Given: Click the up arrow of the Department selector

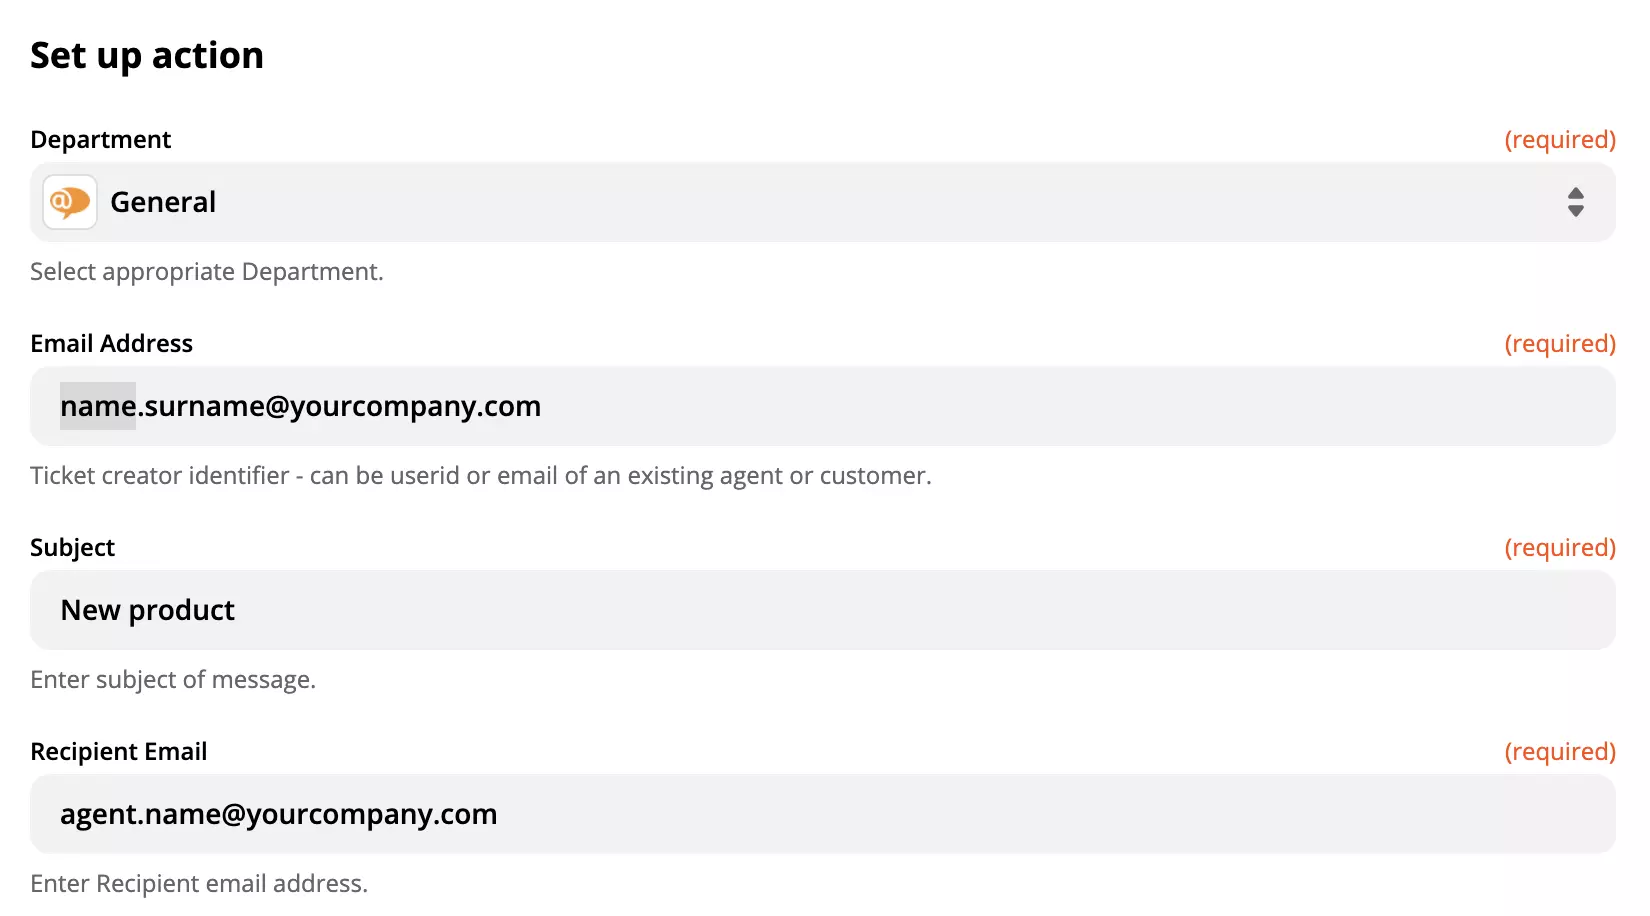Looking at the screenshot, I should (1577, 195).
